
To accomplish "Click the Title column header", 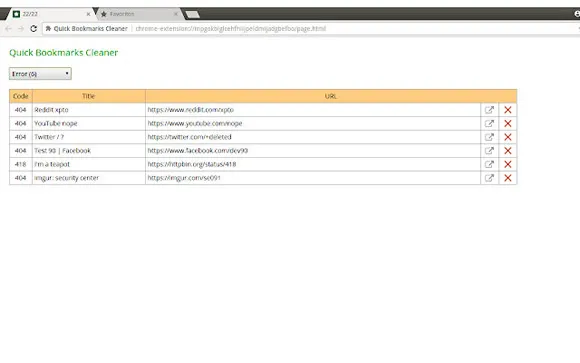I will pyautogui.click(x=89, y=96).
